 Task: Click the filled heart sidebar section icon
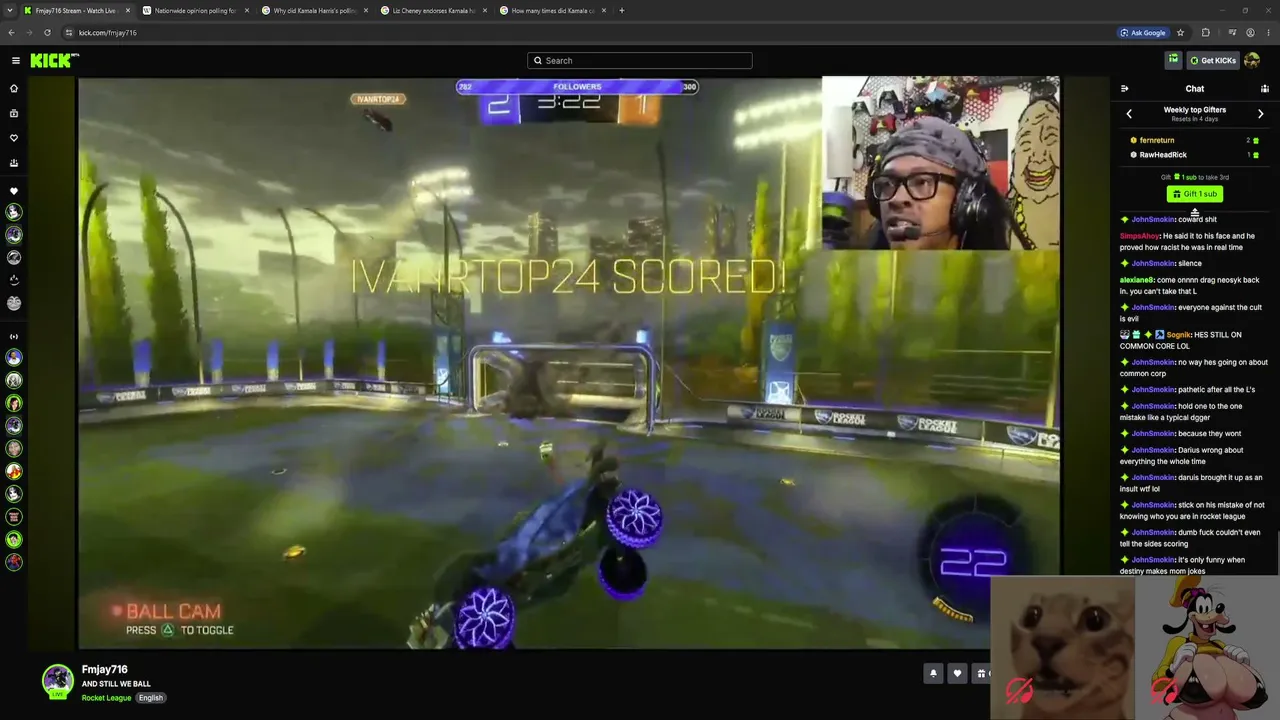pos(14,191)
